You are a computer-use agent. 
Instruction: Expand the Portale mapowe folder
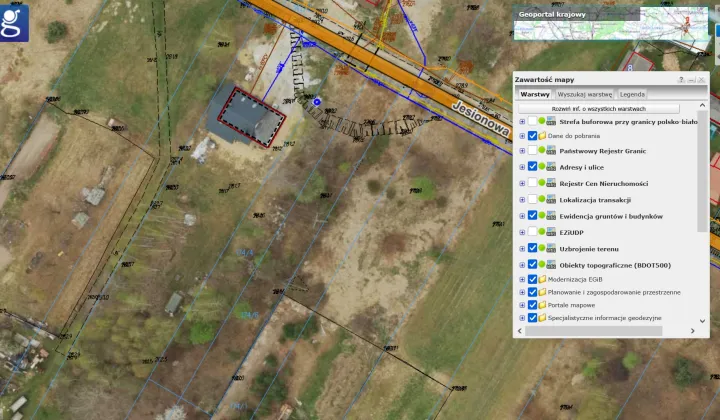[x=522, y=305]
